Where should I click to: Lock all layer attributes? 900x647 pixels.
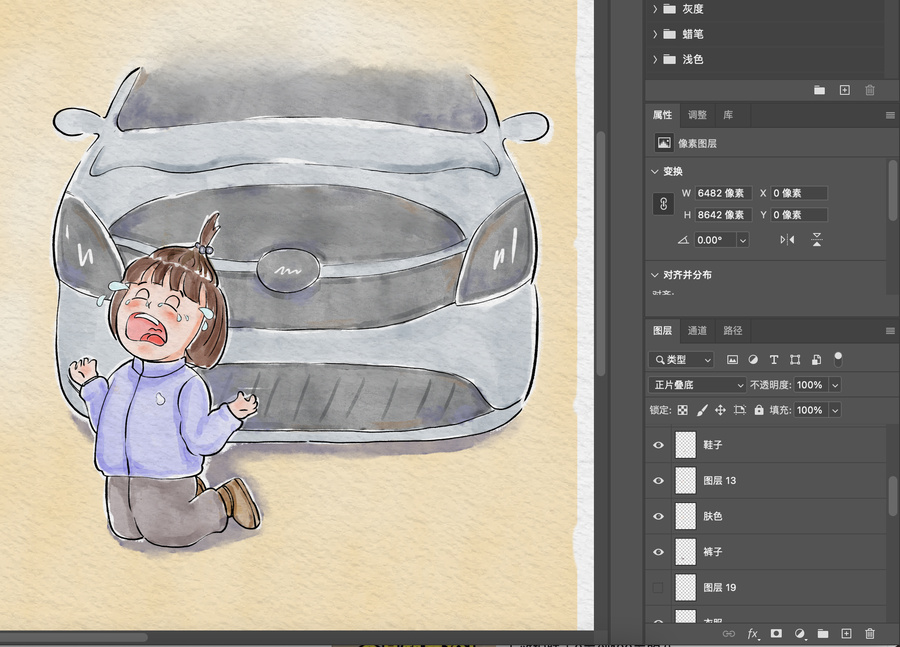pyautogui.click(x=759, y=410)
